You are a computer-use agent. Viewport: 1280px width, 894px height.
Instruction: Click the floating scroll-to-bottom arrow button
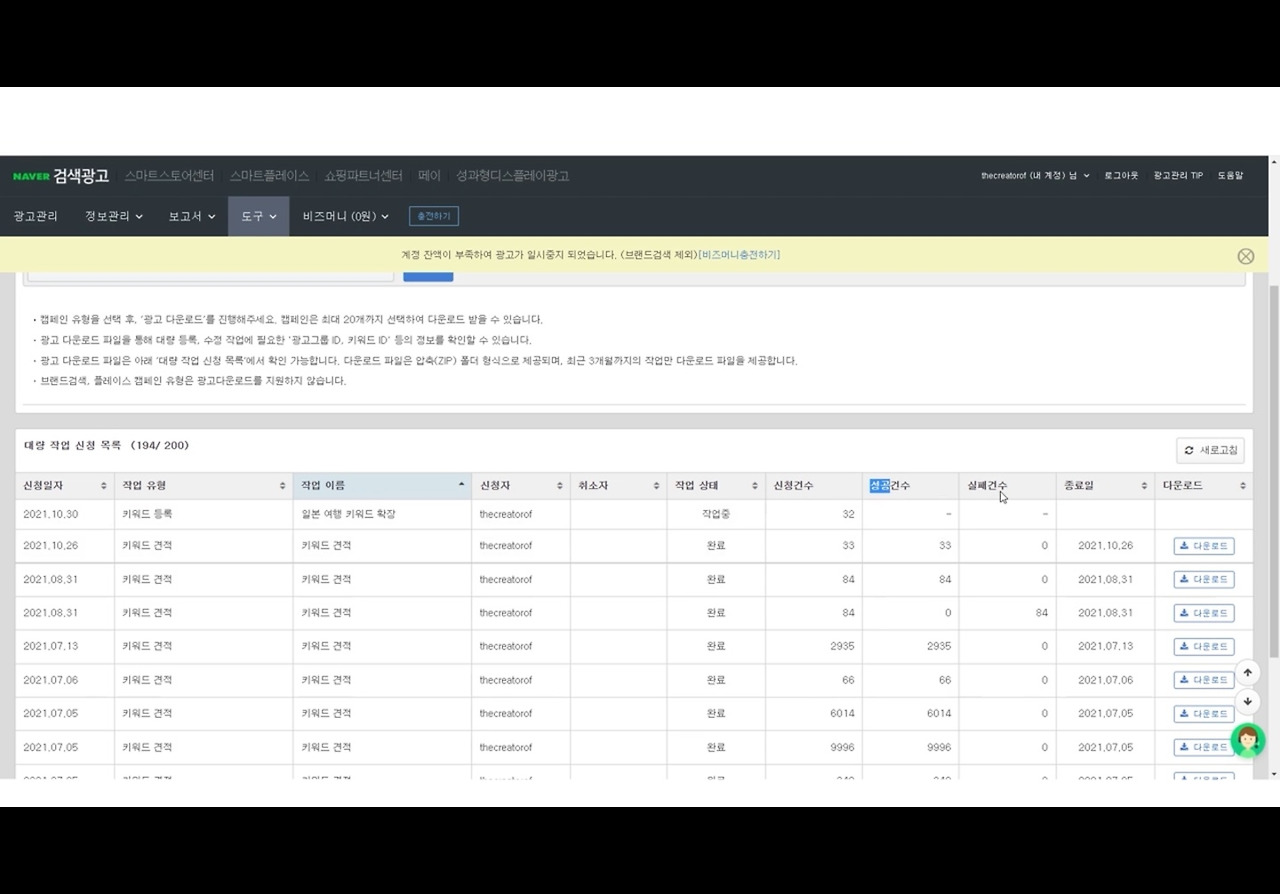[x=1247, y=702]
